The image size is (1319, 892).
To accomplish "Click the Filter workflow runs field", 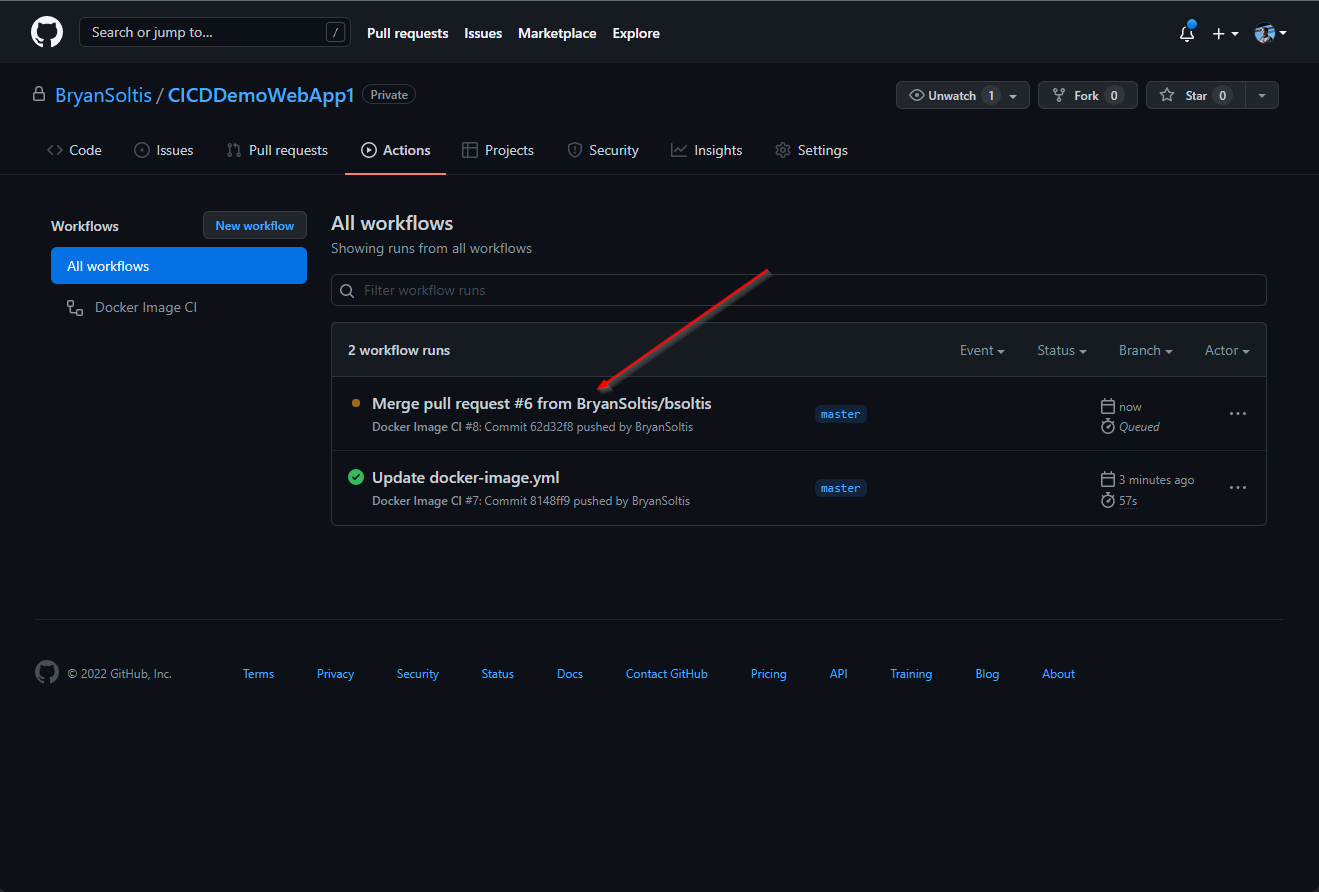I will [798, 290].
